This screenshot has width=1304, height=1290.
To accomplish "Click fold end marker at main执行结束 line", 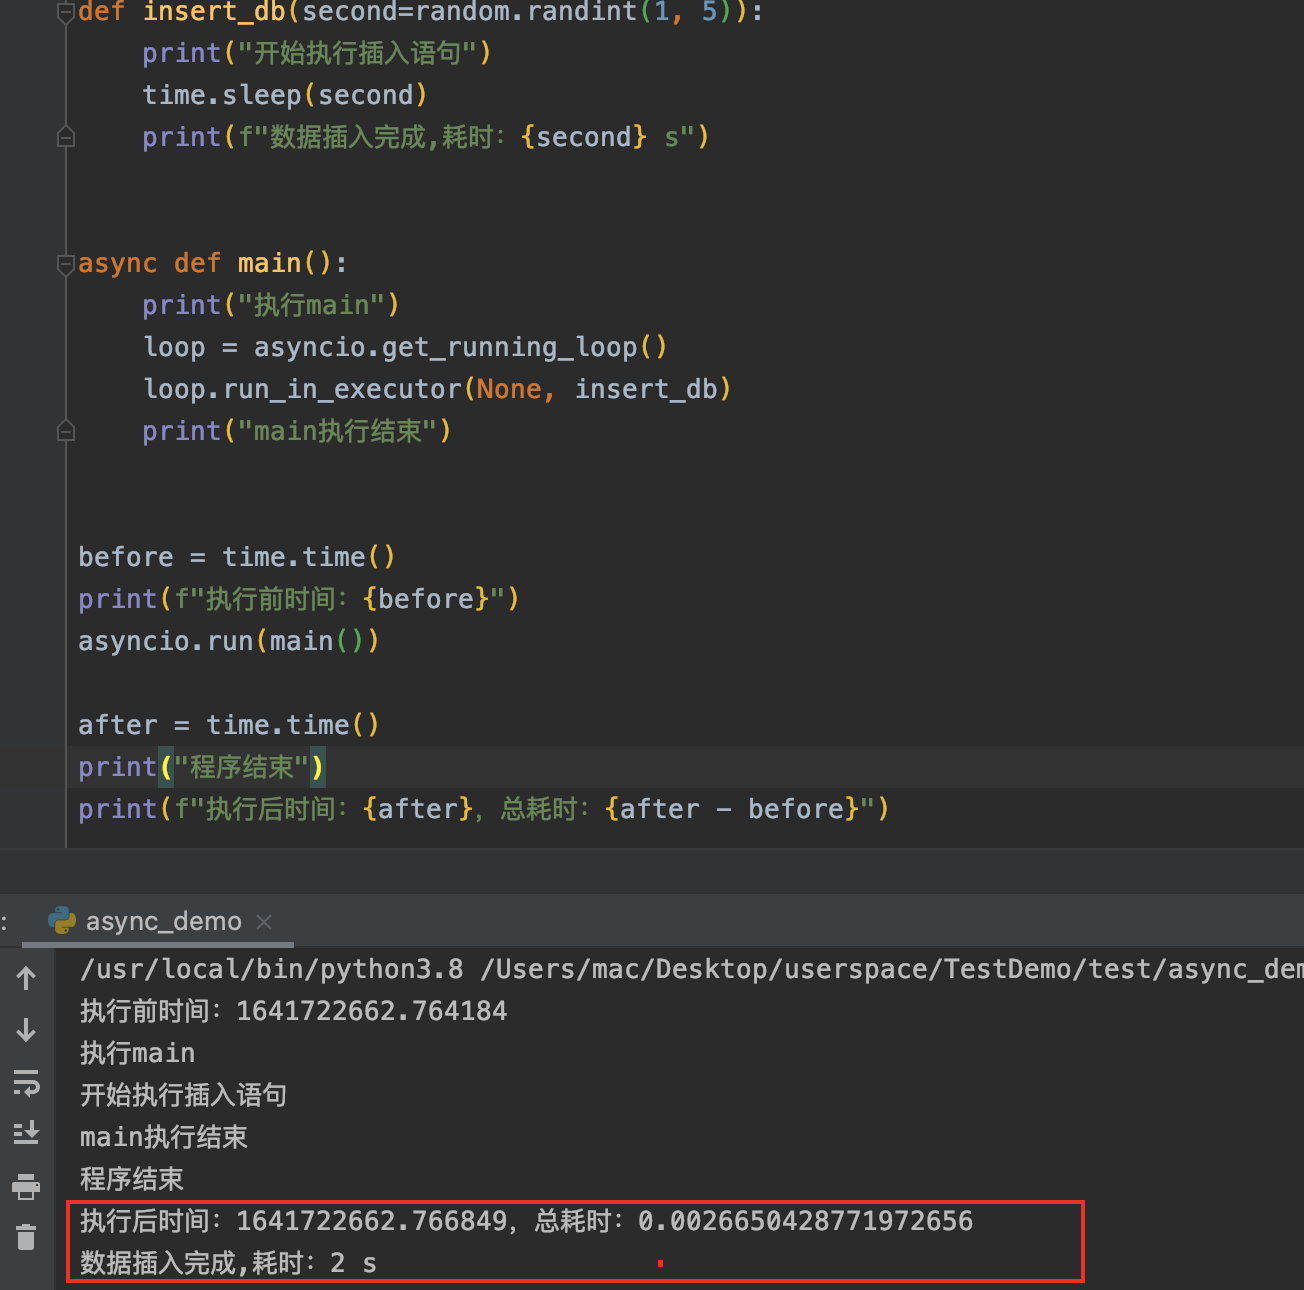I will 66,431.
